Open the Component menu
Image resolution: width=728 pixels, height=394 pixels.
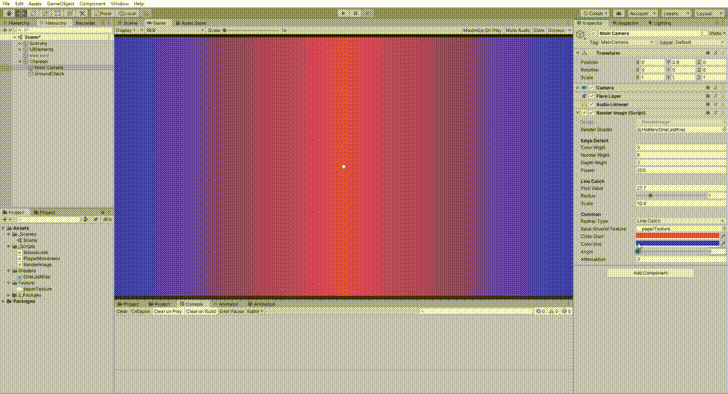coord(92,3)
